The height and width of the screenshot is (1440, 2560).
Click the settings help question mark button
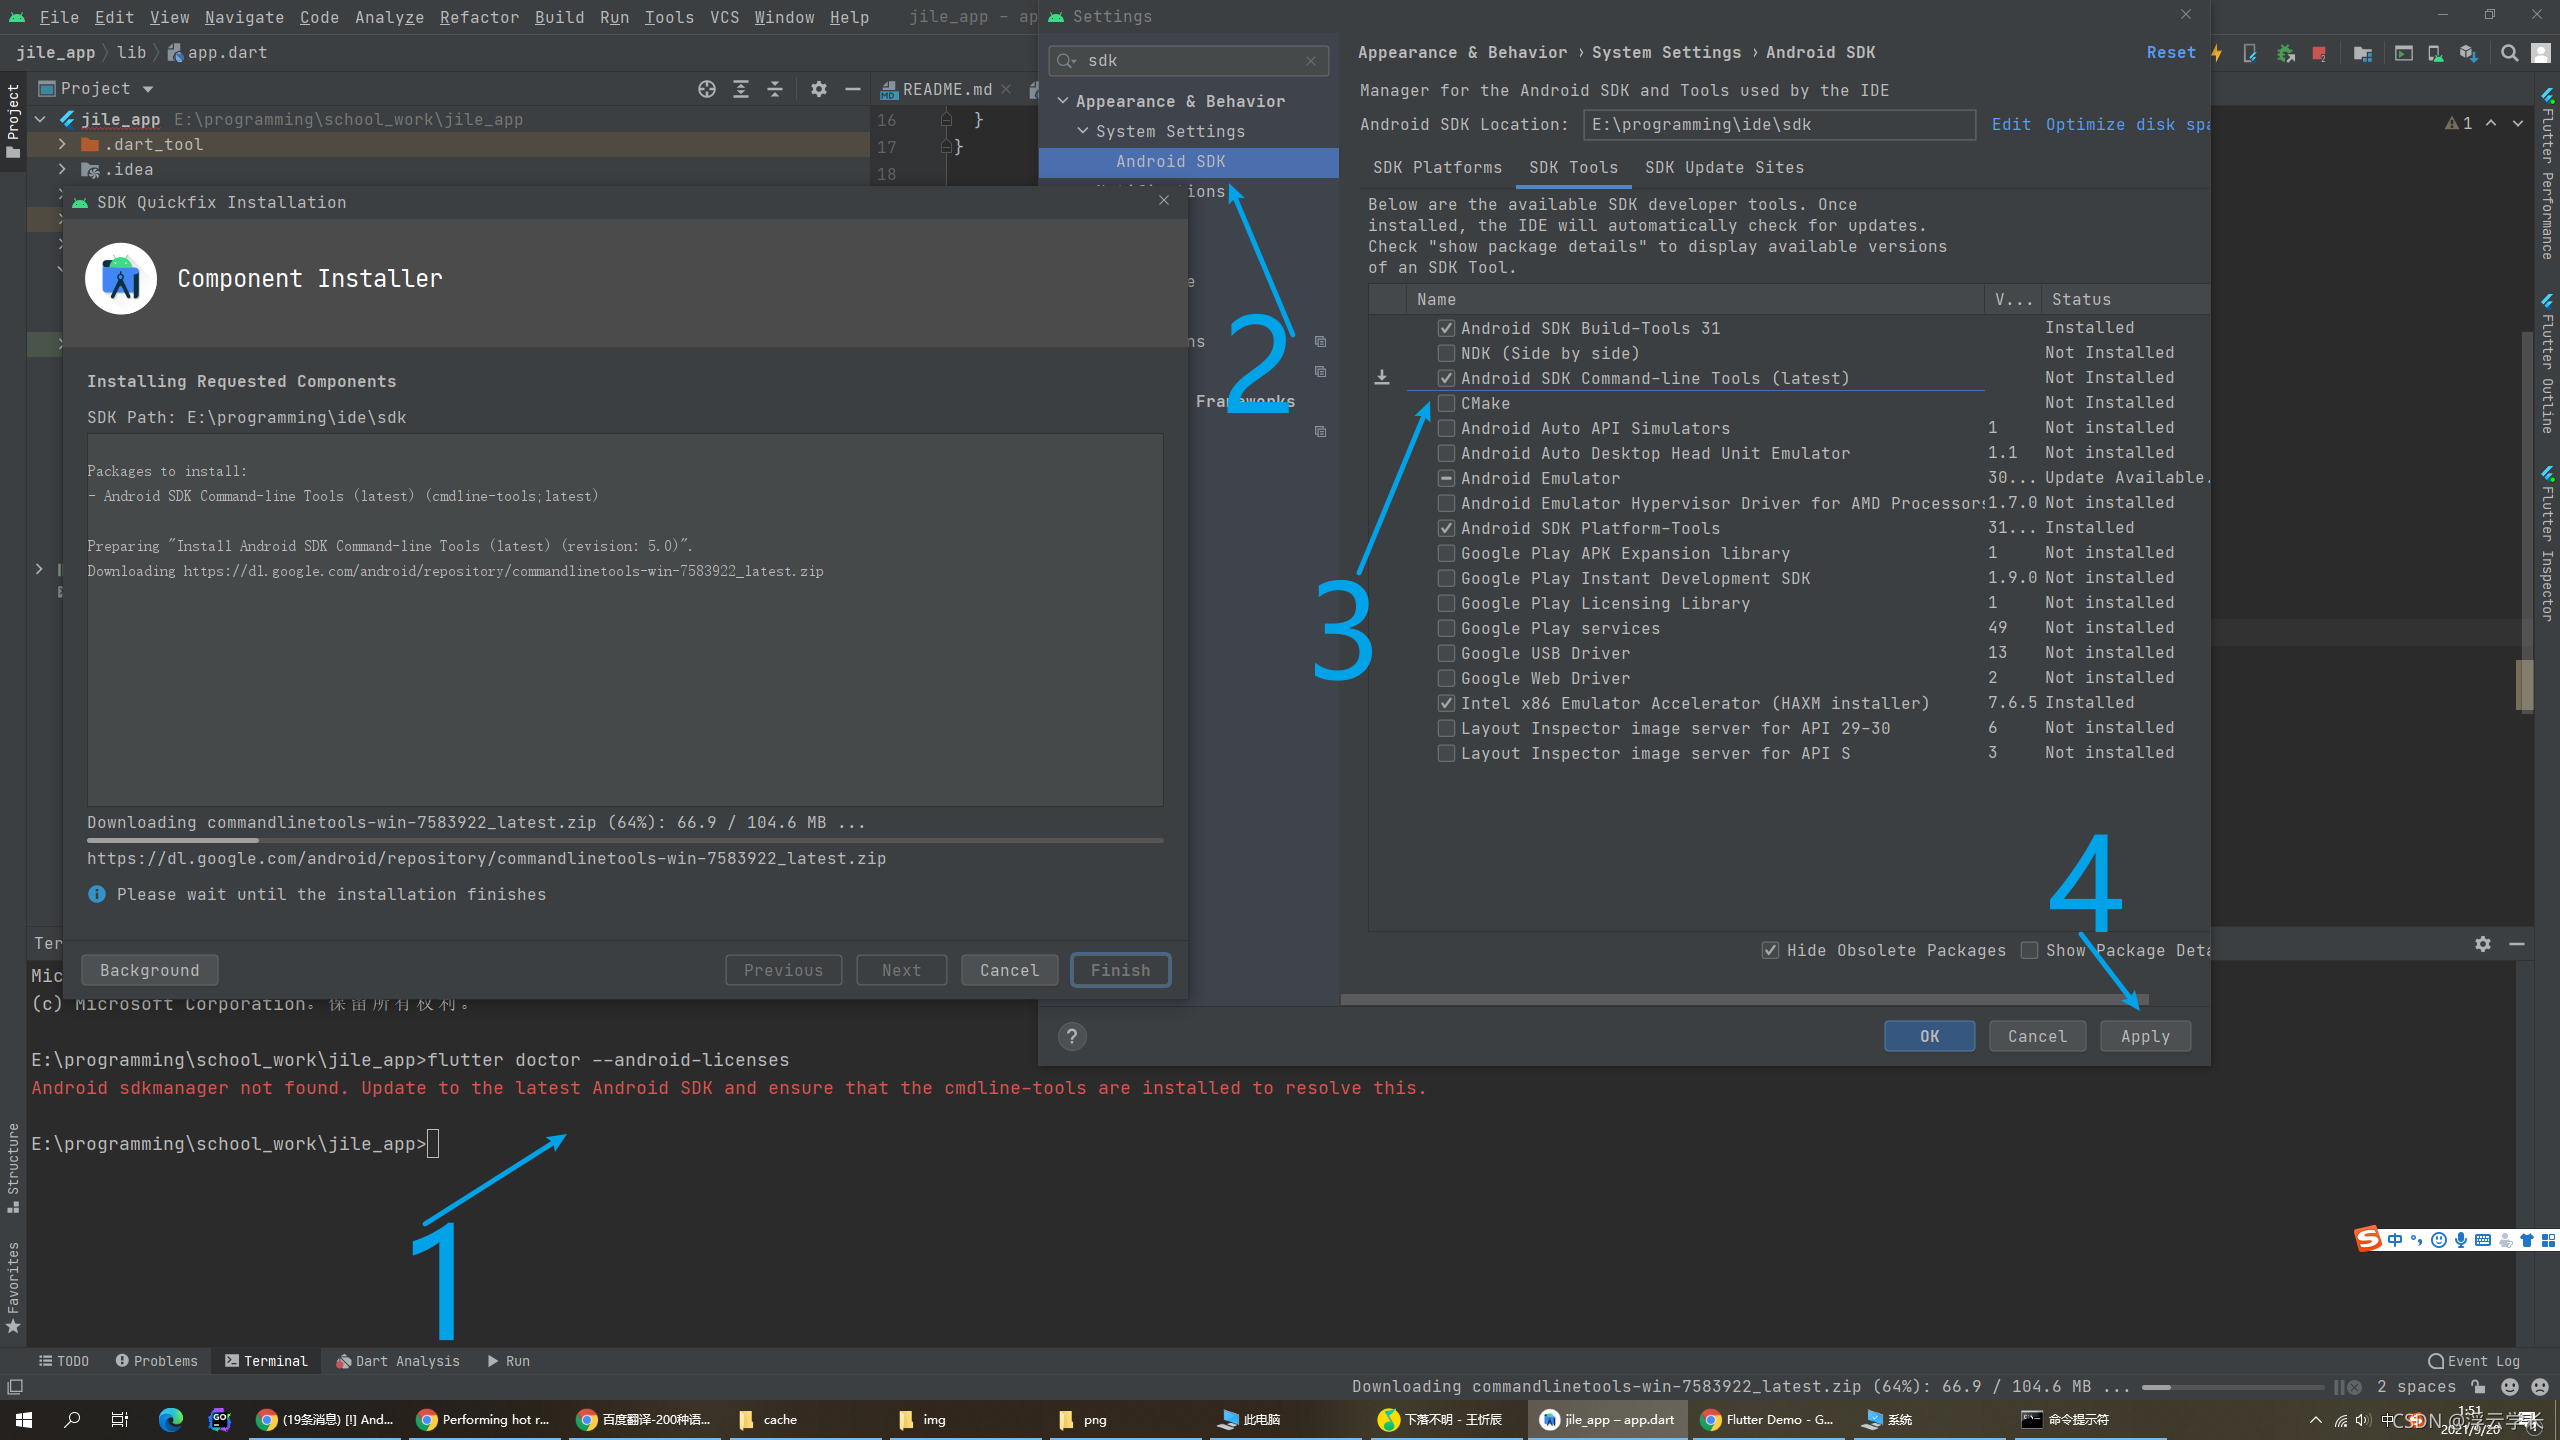coord(1072,1036)
